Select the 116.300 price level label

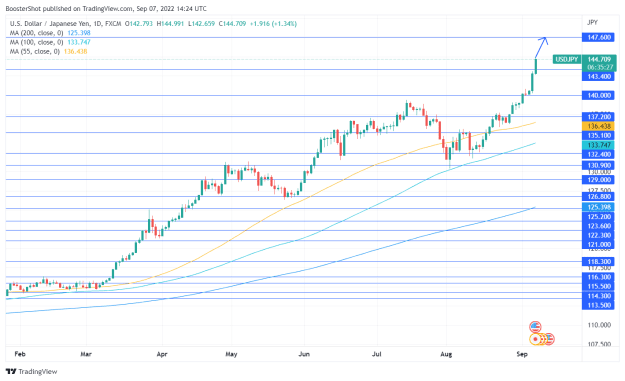tap(599, 277)
